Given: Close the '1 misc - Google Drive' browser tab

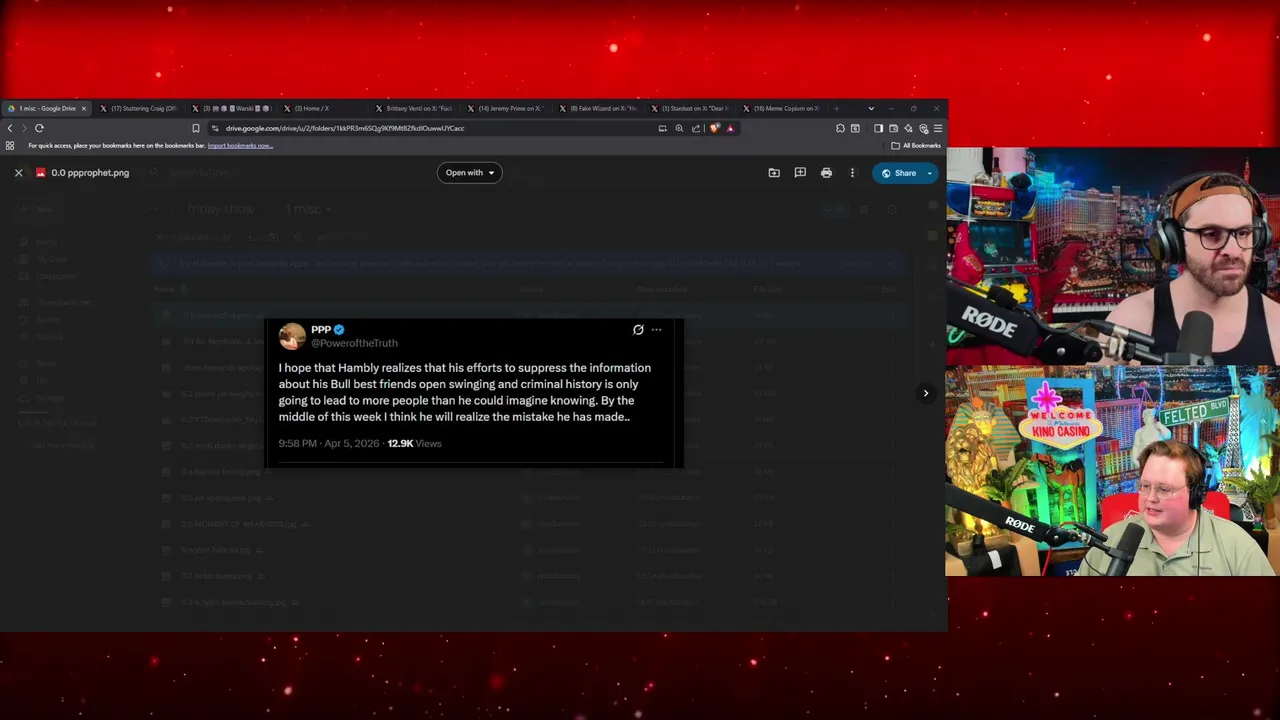Looking at the screenshot, I should click(x=84, y=108).
